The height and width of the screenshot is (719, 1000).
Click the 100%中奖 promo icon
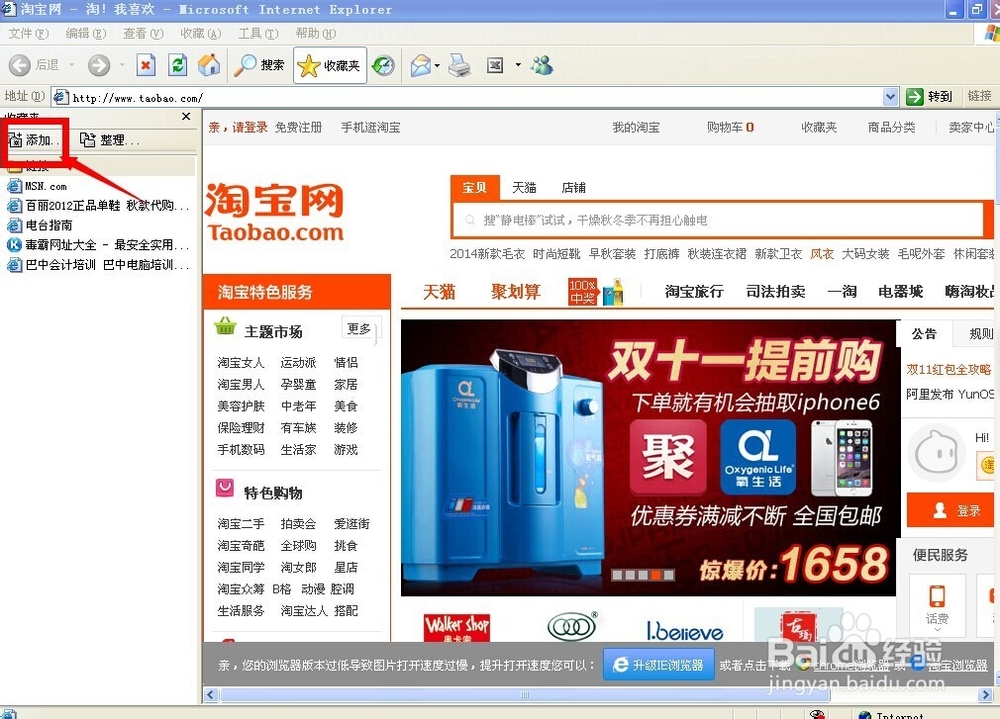coord(595,292)
